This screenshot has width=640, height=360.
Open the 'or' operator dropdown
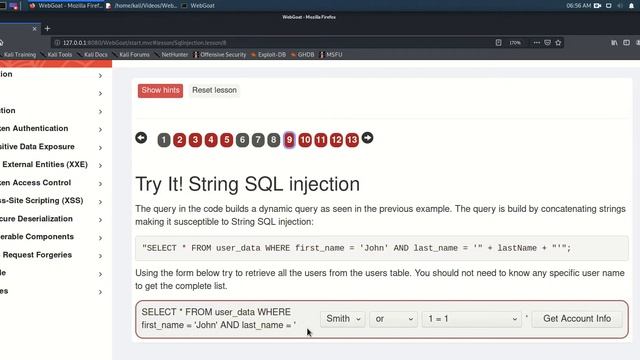tap(393, 319)
